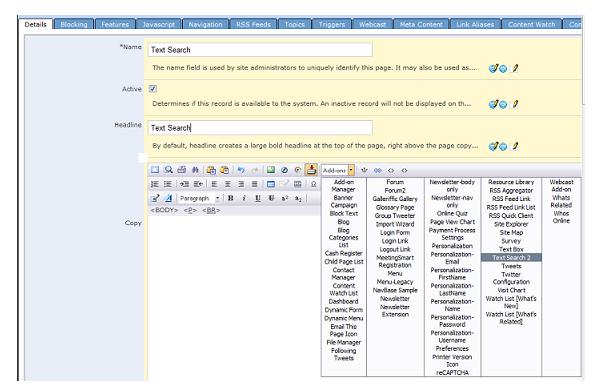This screenshot has height=392, width=607.
Task: Toggle bold formatting
Action: (x=230, y=198)
